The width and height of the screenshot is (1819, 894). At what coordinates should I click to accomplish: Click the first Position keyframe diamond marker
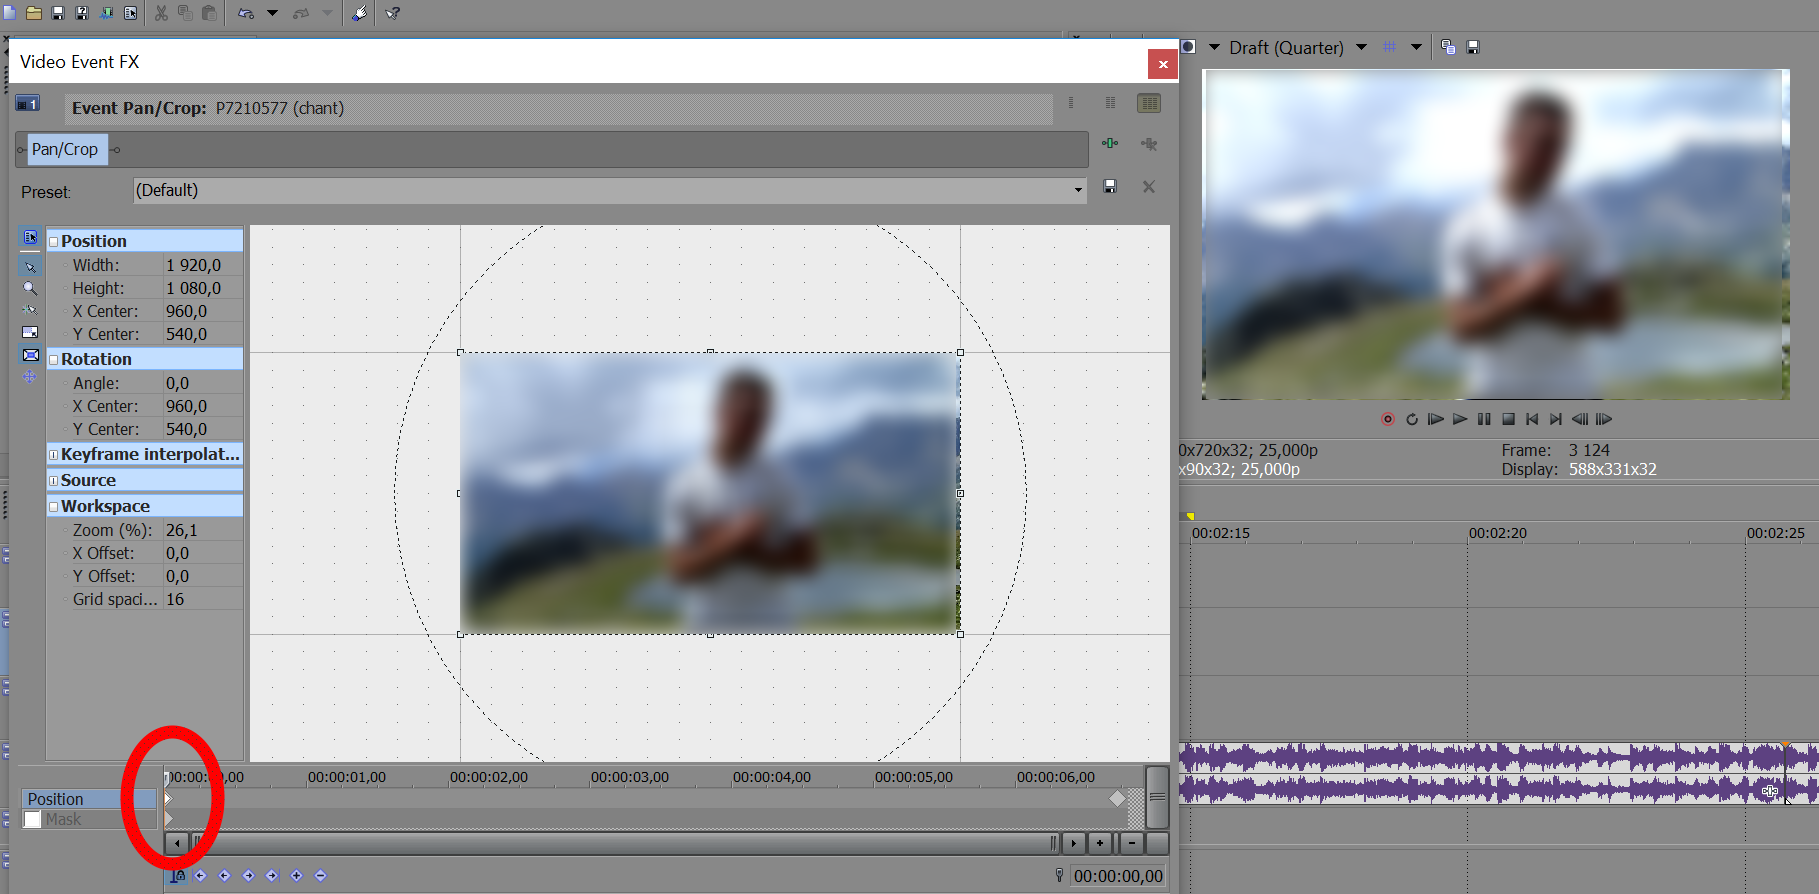point(168,798)
